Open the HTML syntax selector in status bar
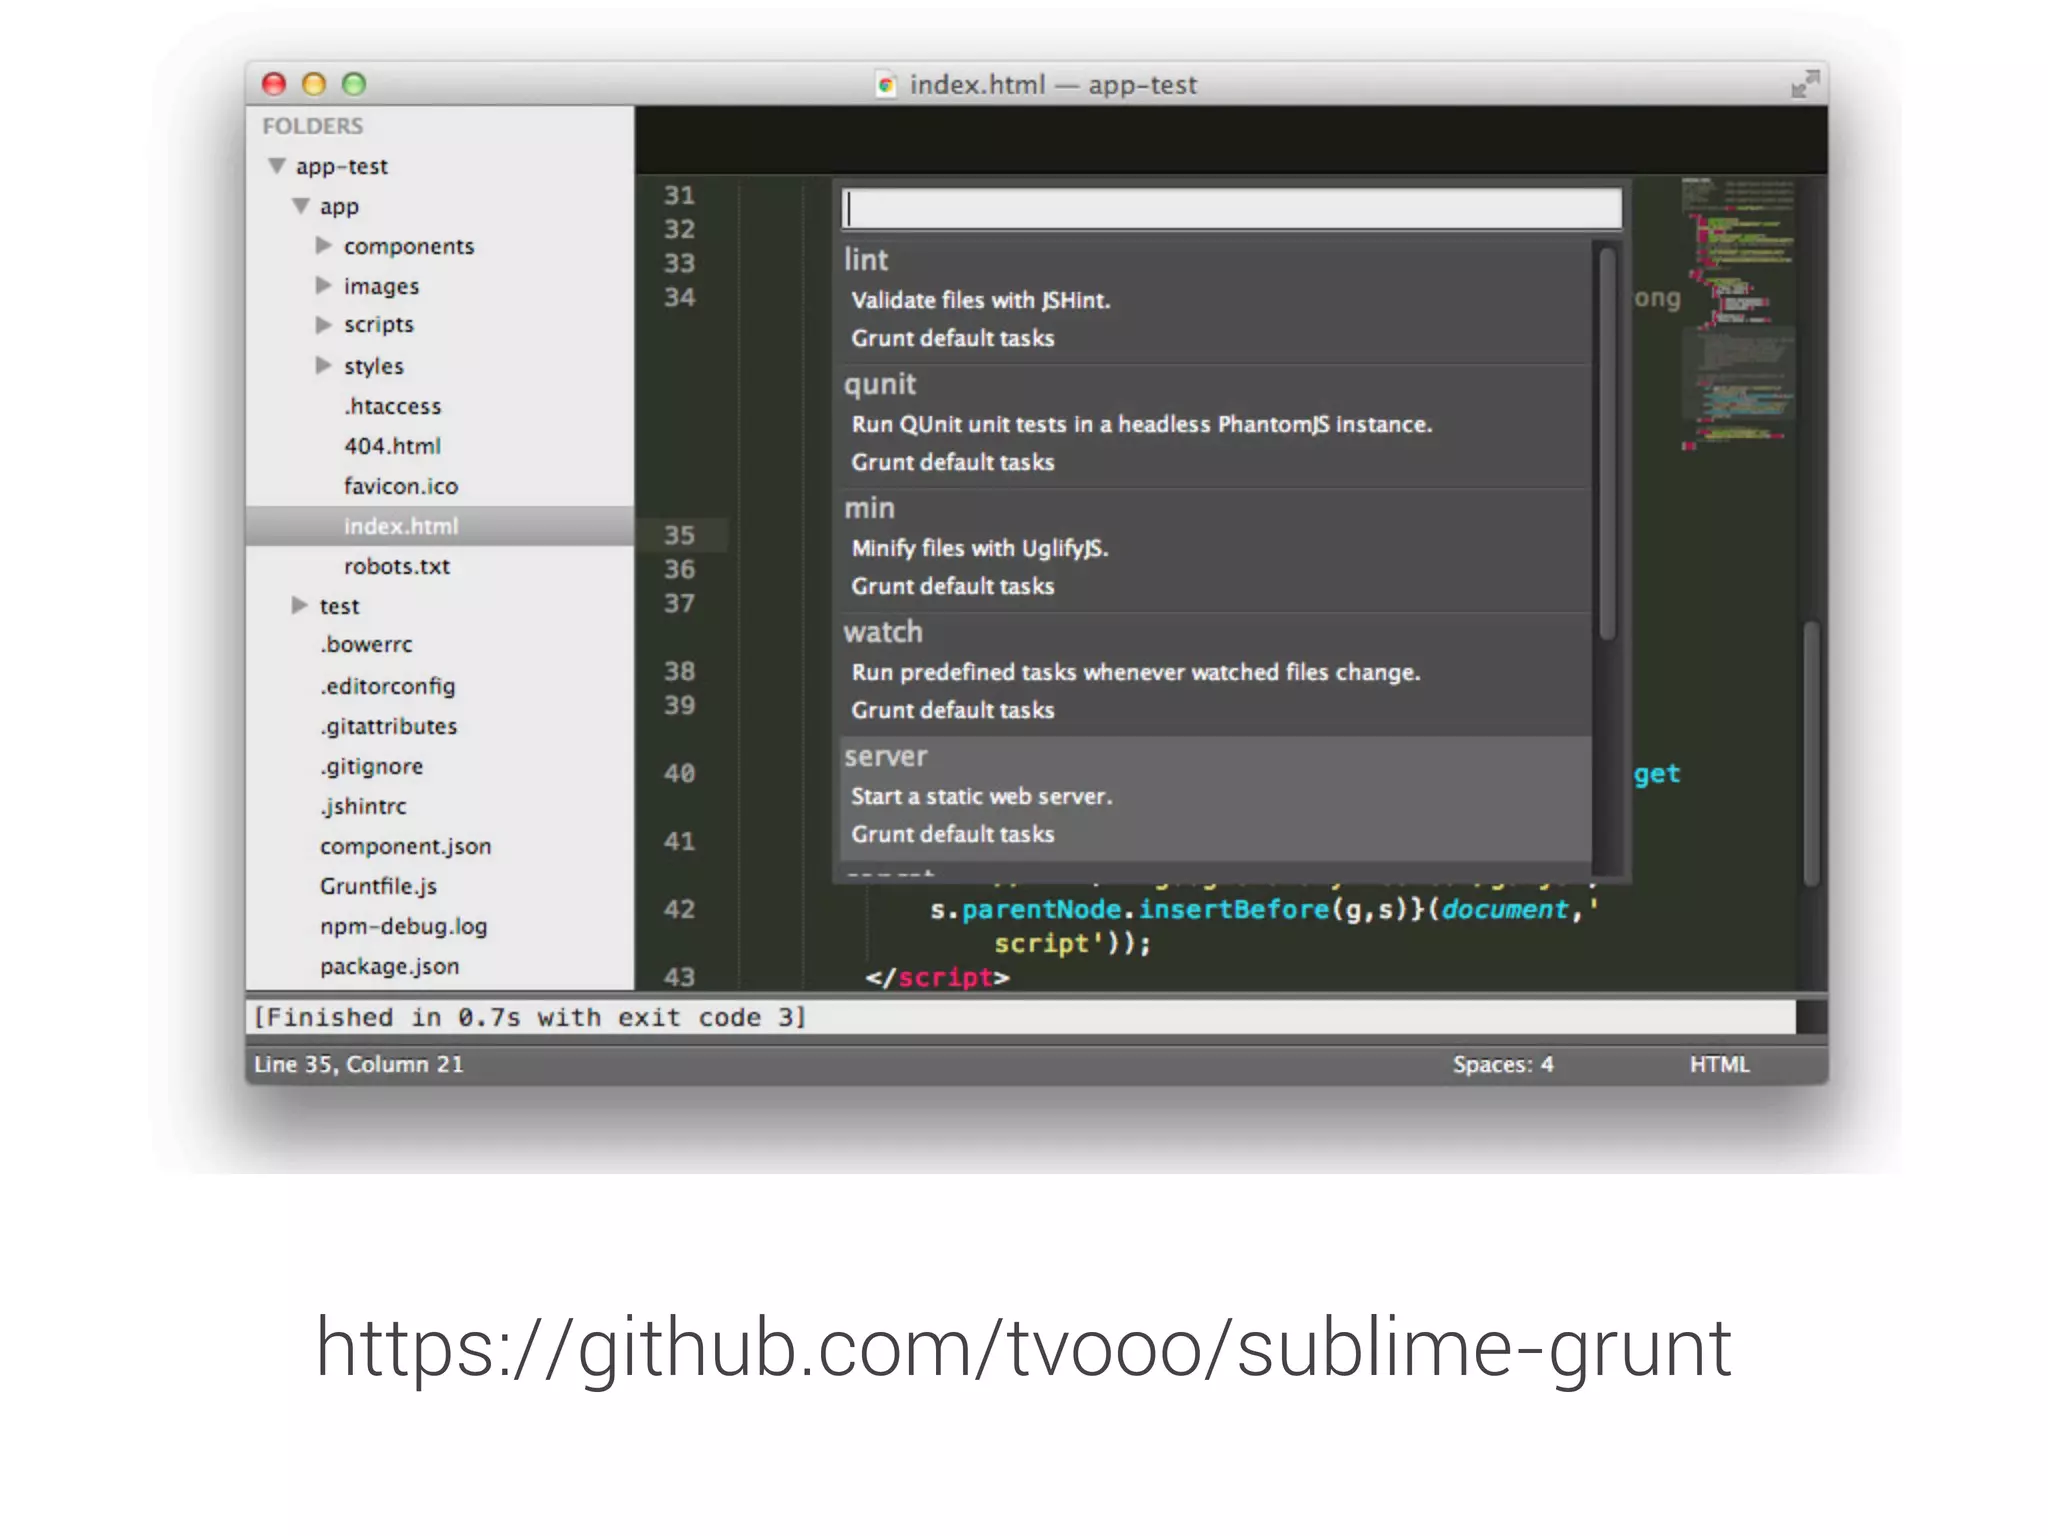Screen dimensions: 2048x1536 point(1719,1064)
